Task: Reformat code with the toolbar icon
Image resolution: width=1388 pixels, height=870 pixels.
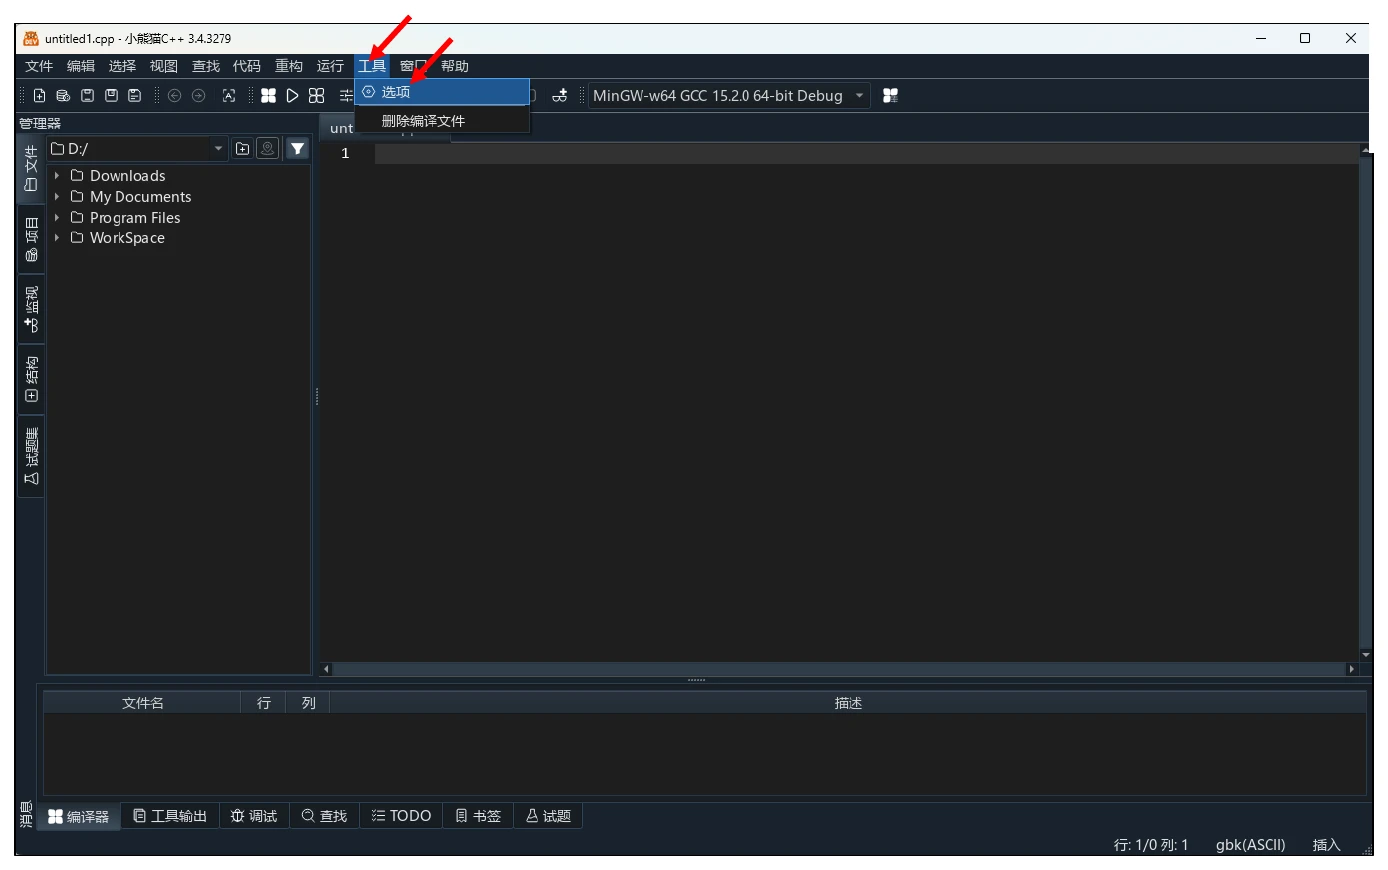Action: (229, 96)
